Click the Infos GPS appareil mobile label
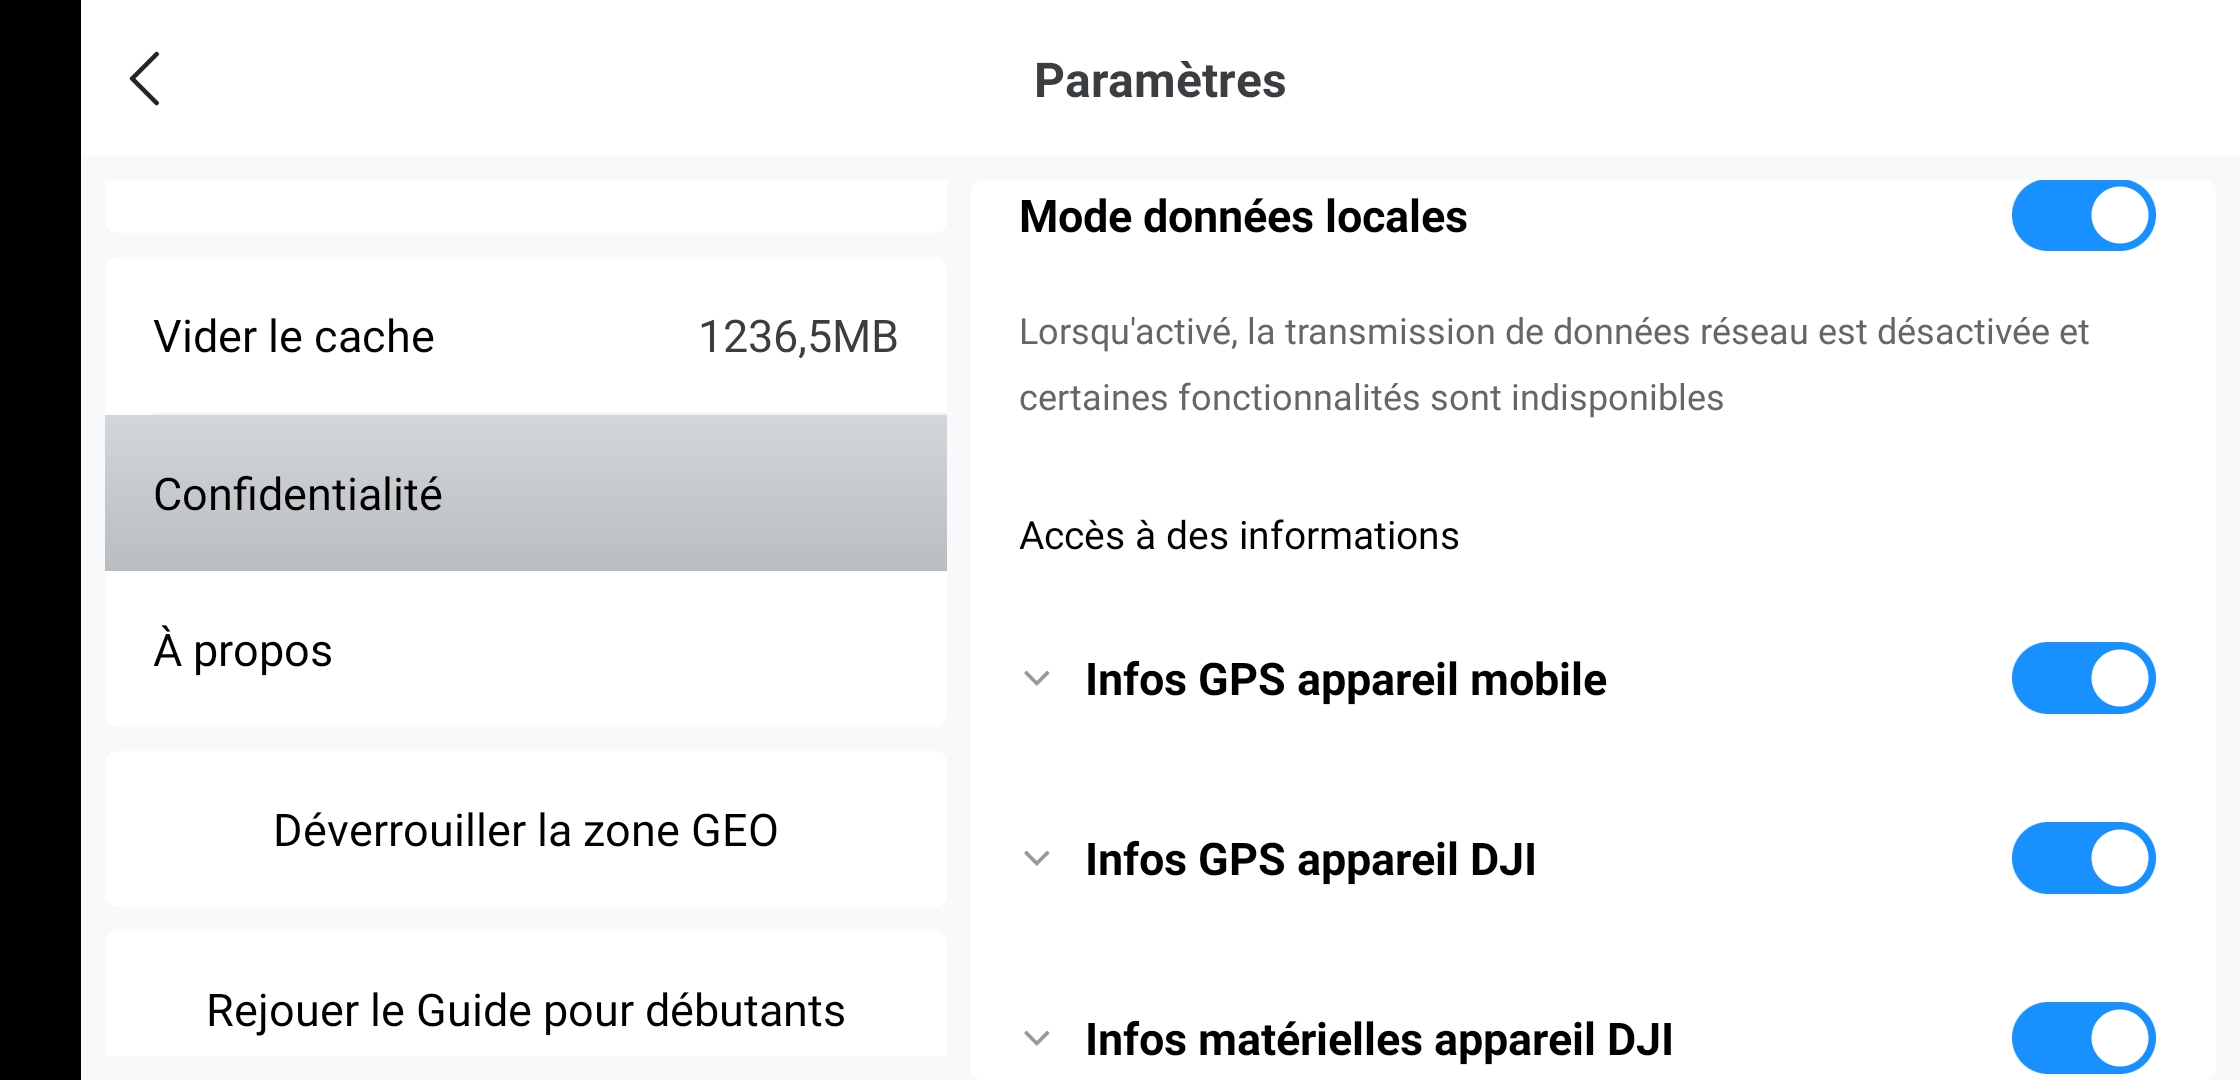Image resolution: width=2240 pixels, height=1080 pixels. (1346, 679)
